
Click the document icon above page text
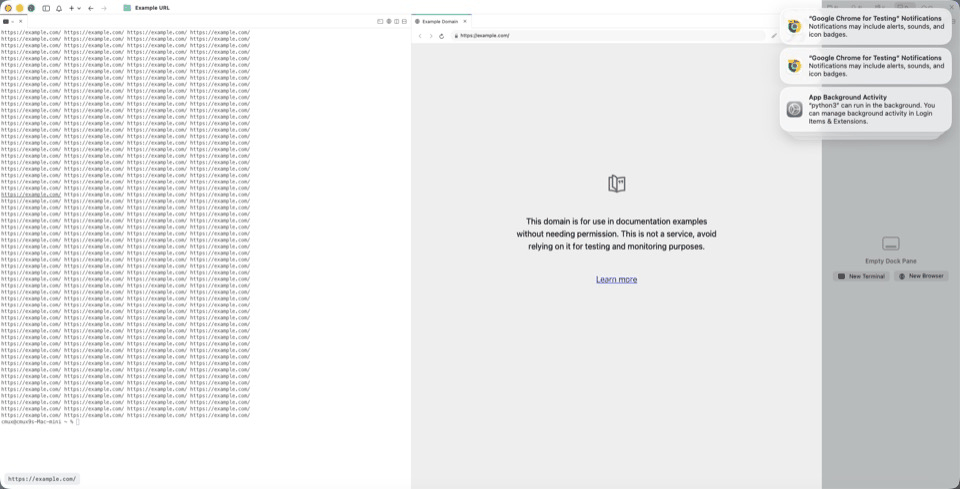point(617,184)
